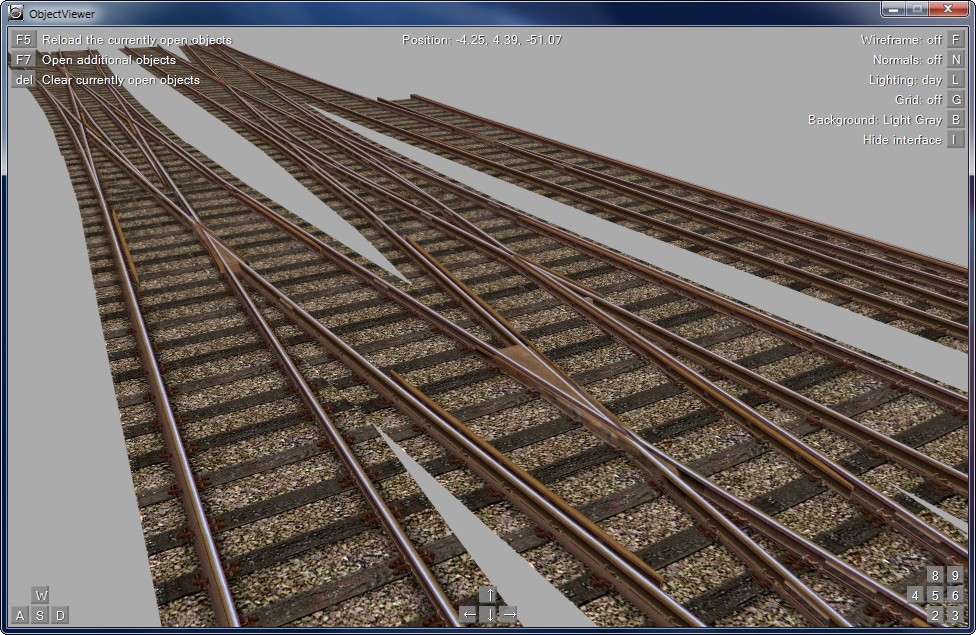Switch lighting mode with the L key
This screenshot has width=976, height=635.
pyautogui.click(x=956, y=80)
